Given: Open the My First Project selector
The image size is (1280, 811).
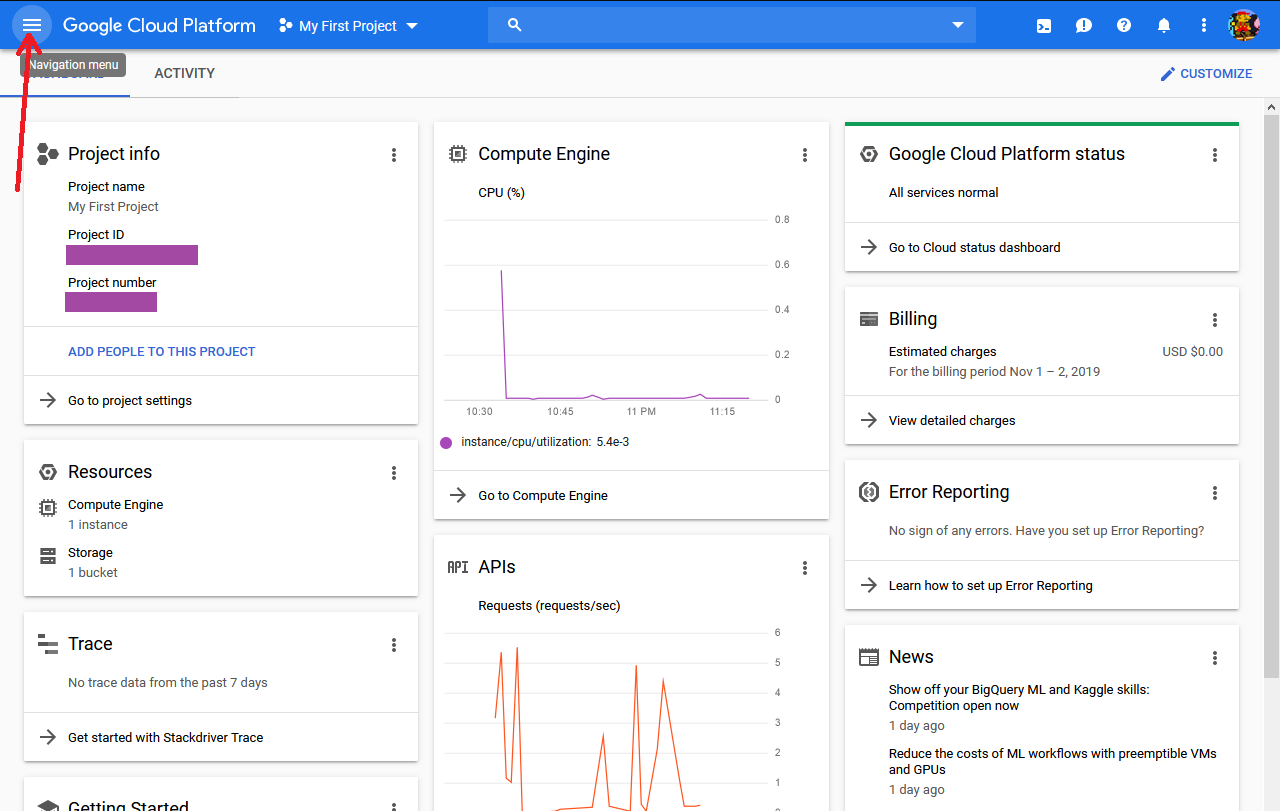Looking at the screenshot, I should (x=348, y=26).
